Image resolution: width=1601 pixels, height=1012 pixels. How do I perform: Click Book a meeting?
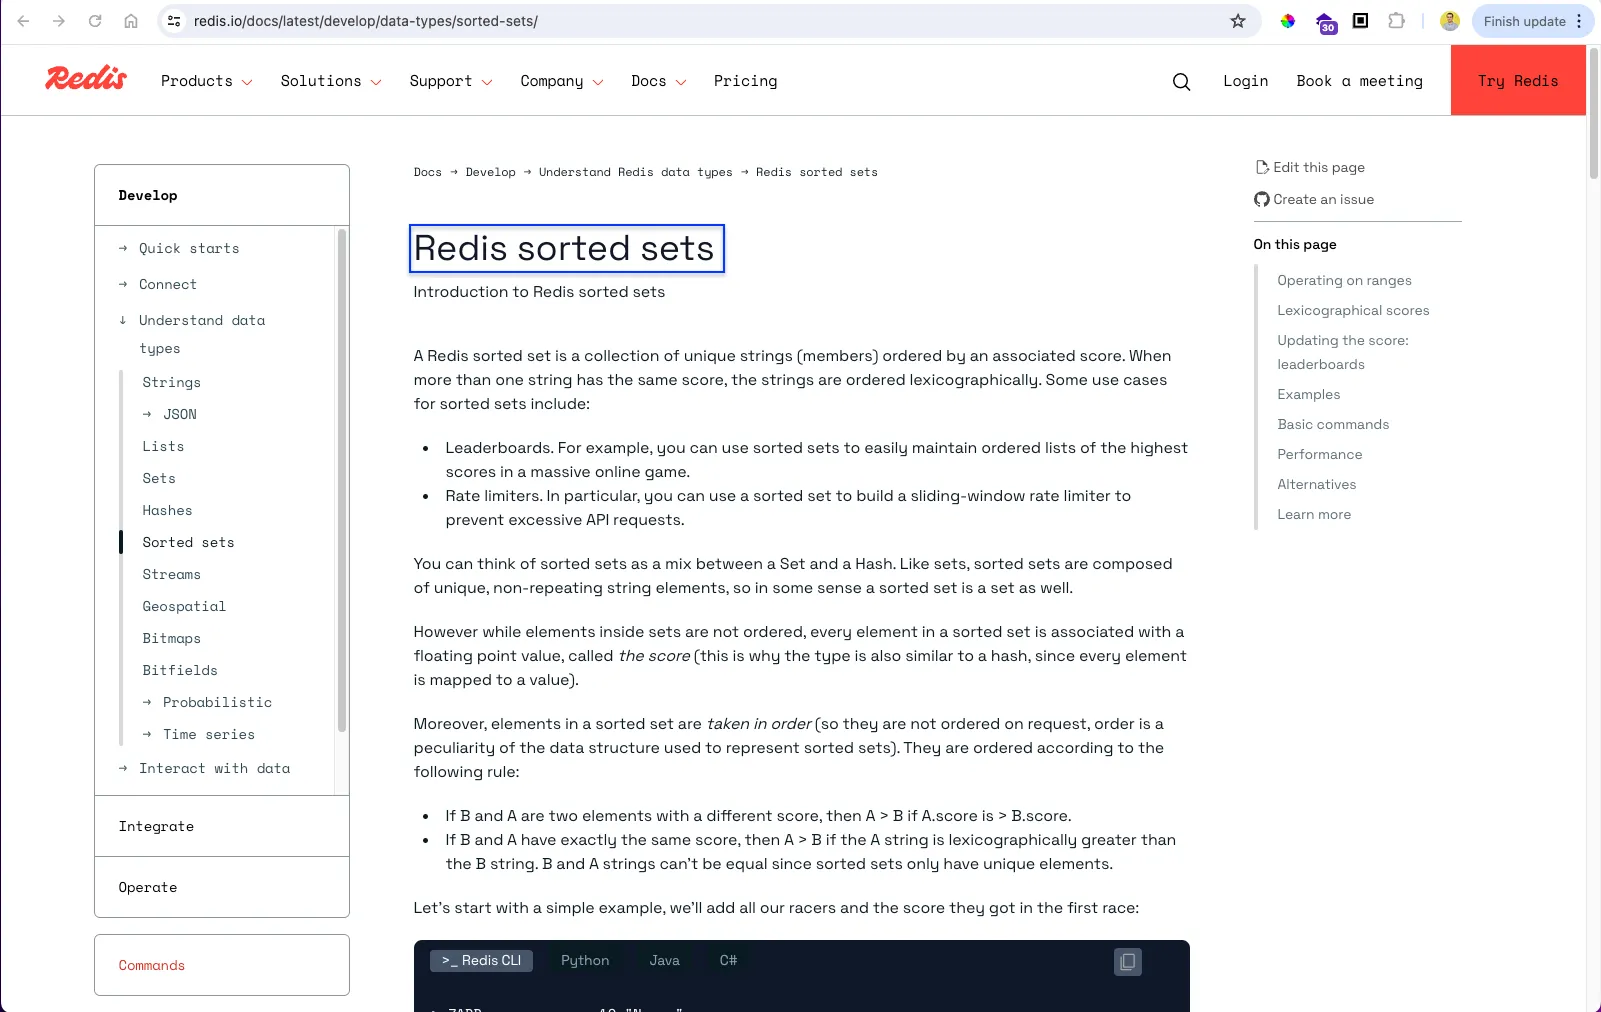1359,81
